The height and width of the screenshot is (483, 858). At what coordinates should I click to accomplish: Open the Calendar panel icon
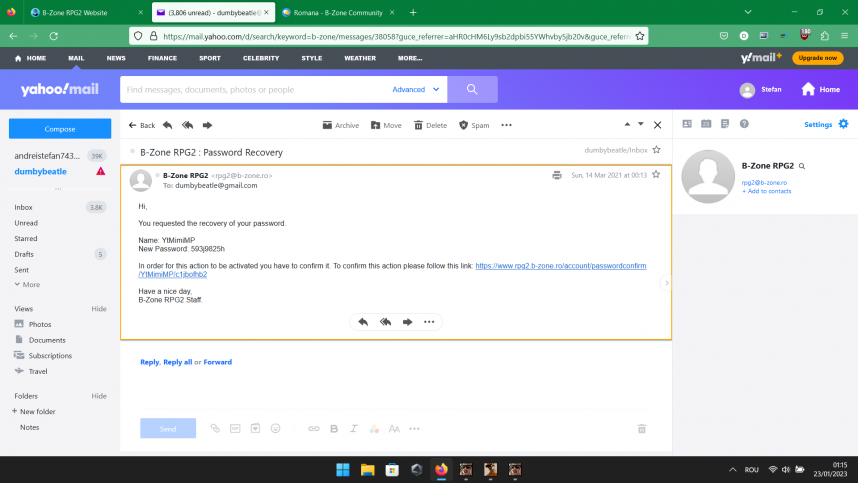pyautogui.click(x=706, y=124)
